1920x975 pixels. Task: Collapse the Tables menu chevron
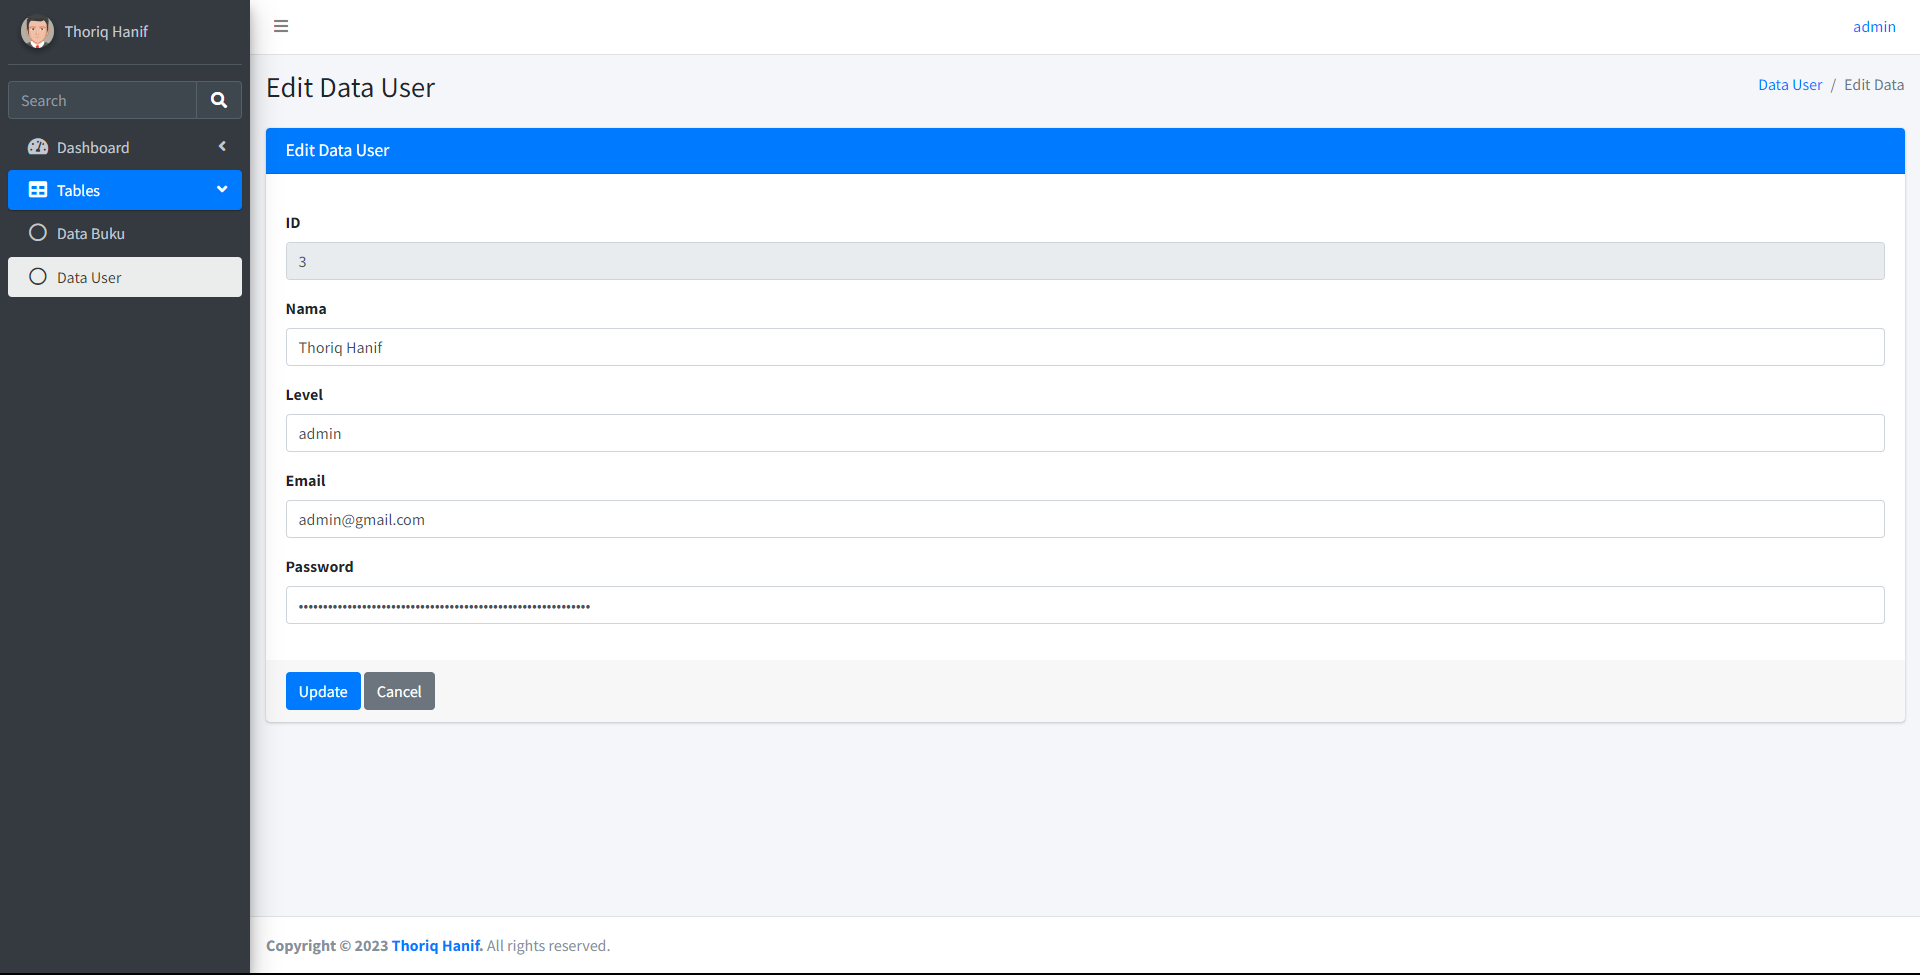(222, 190)
